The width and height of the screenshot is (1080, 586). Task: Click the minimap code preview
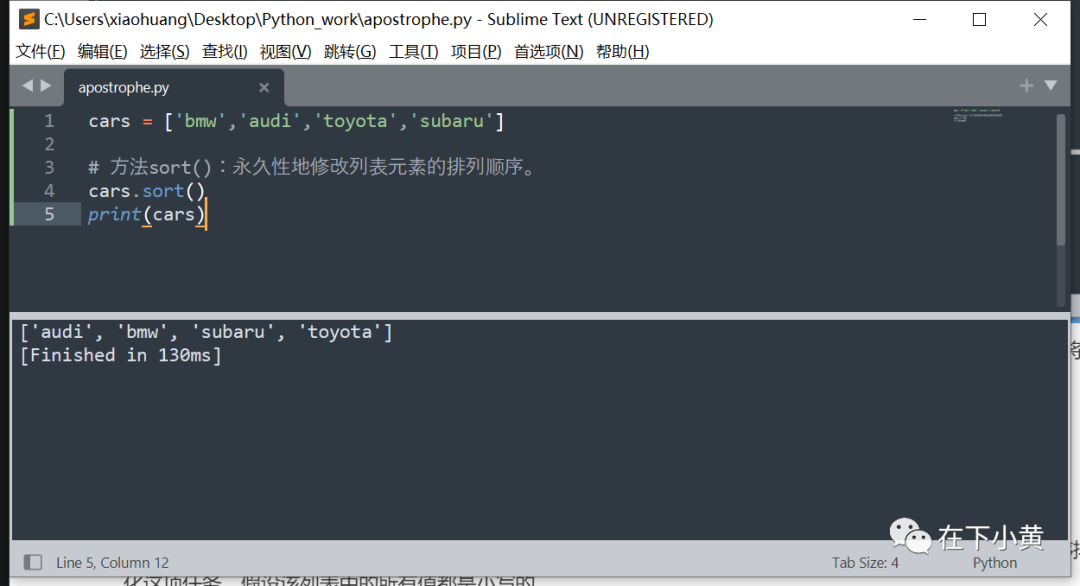tap(977, 115)
